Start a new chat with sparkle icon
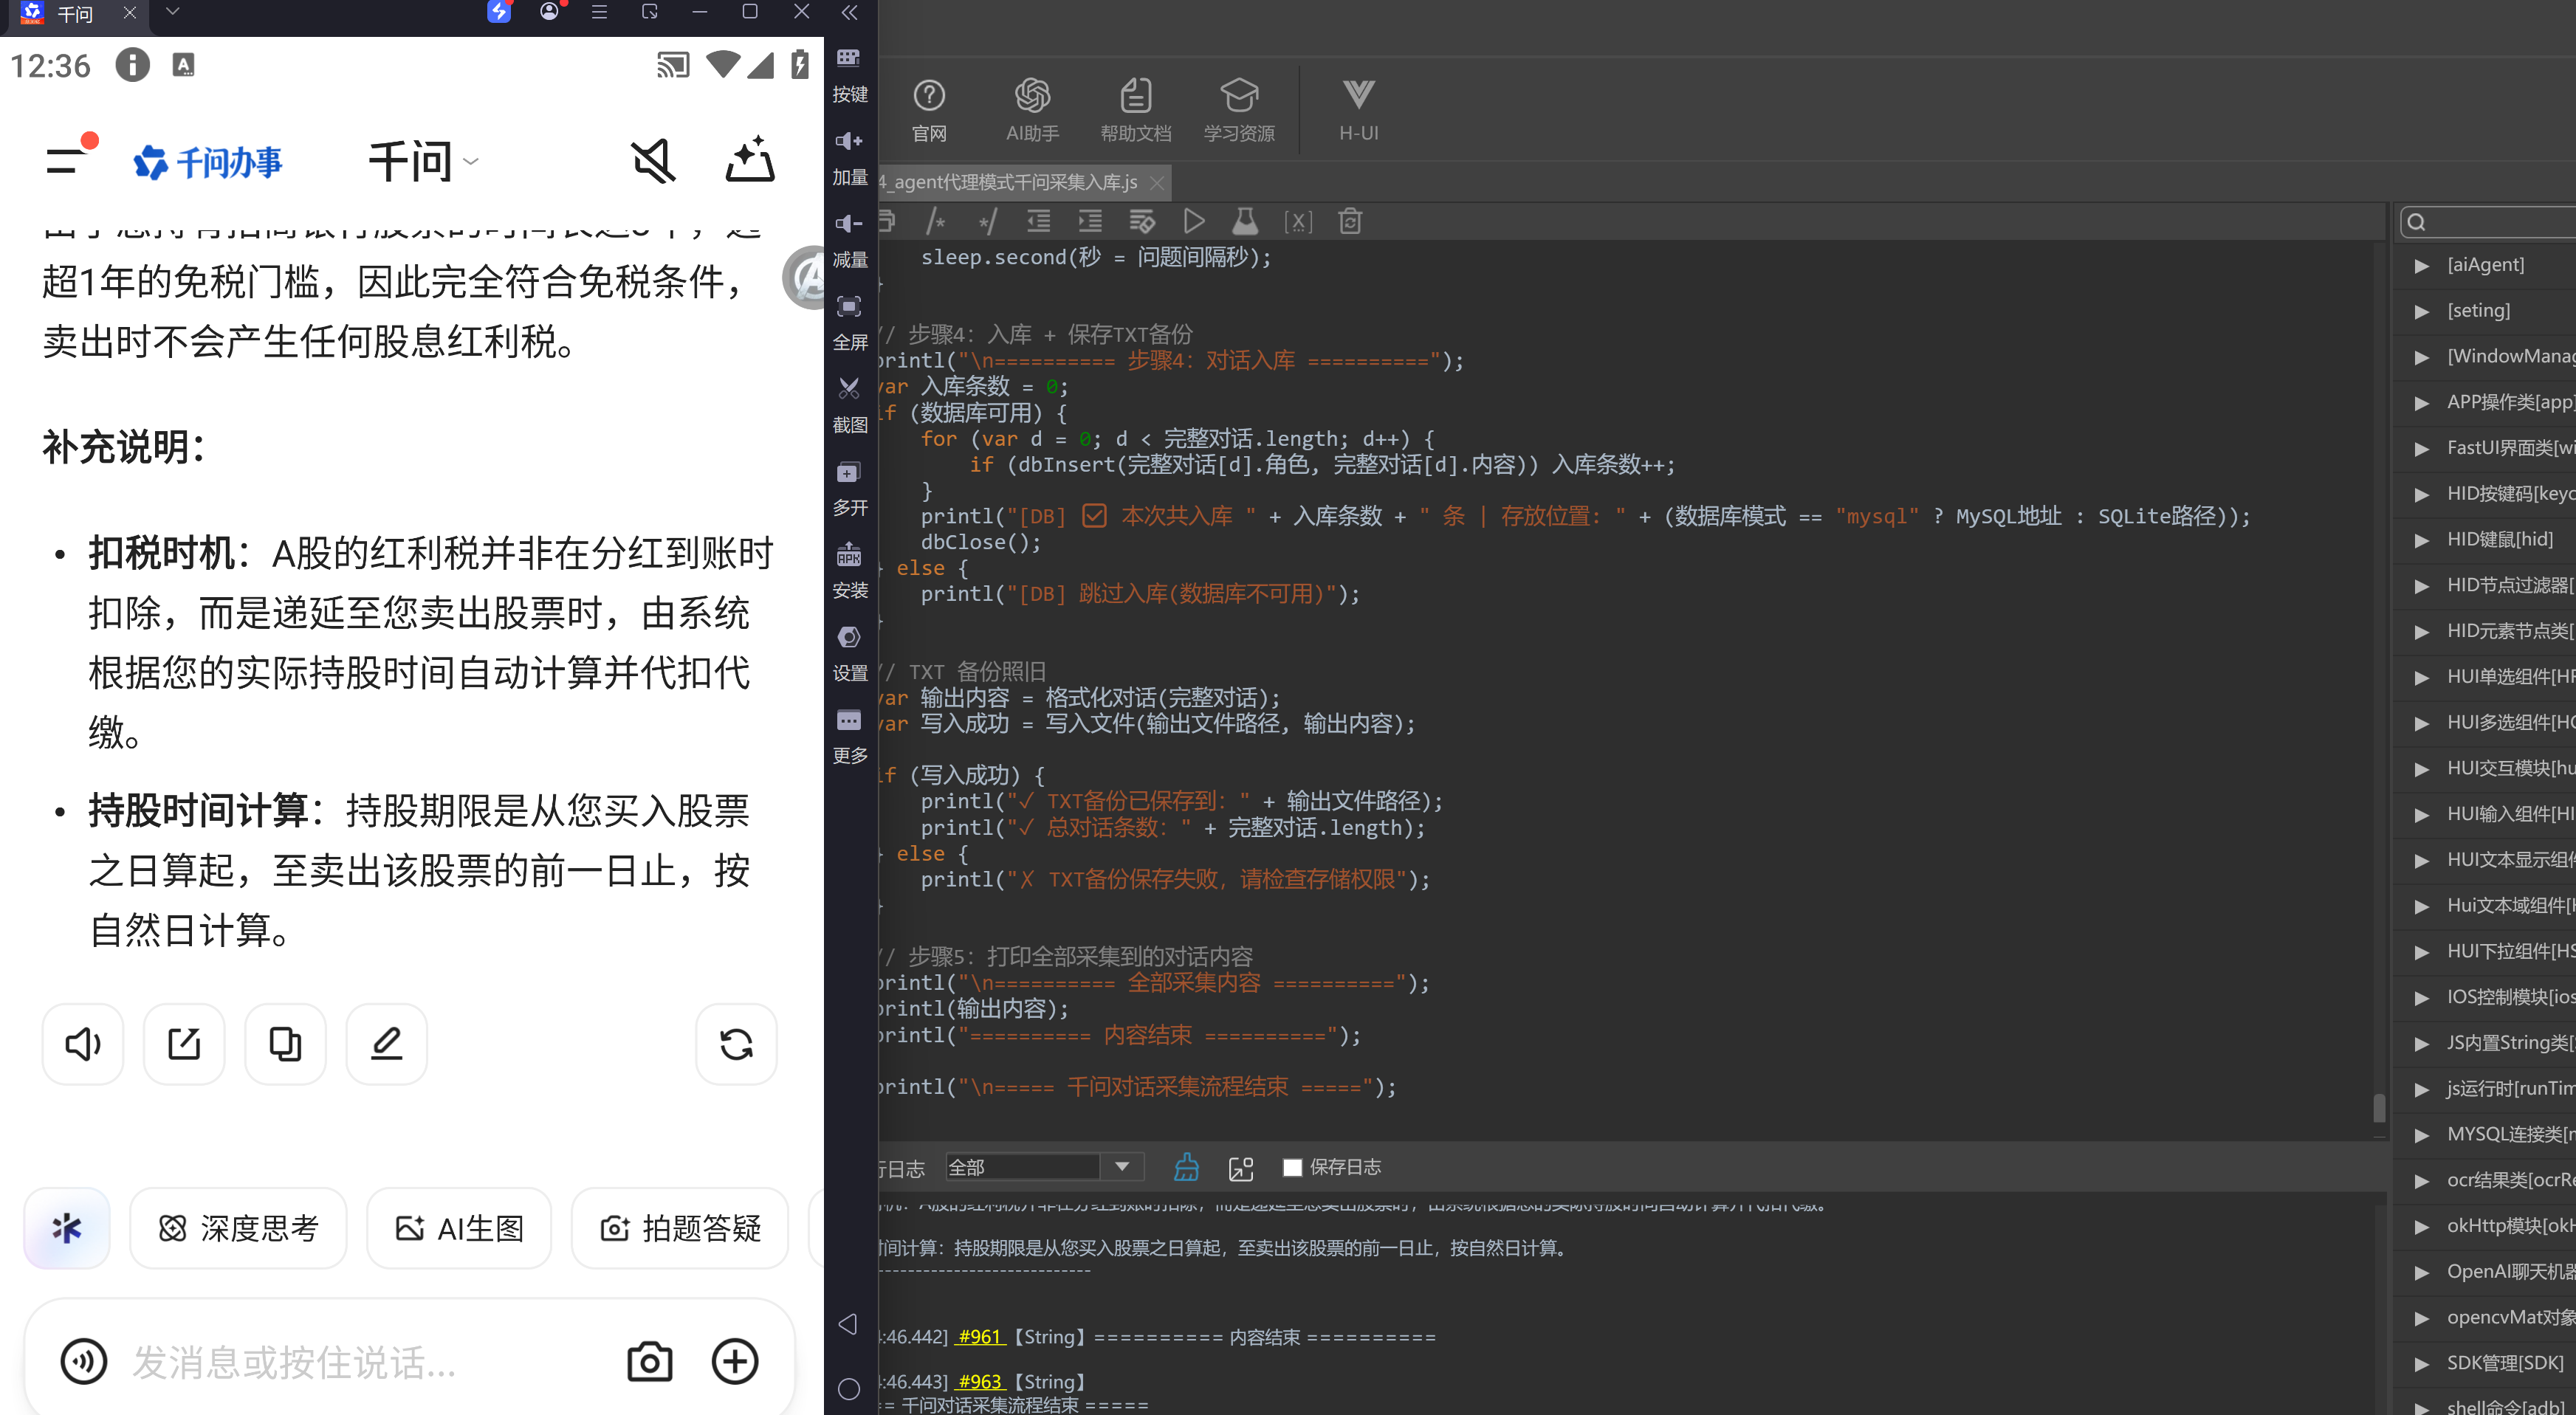 pos(749,160)
